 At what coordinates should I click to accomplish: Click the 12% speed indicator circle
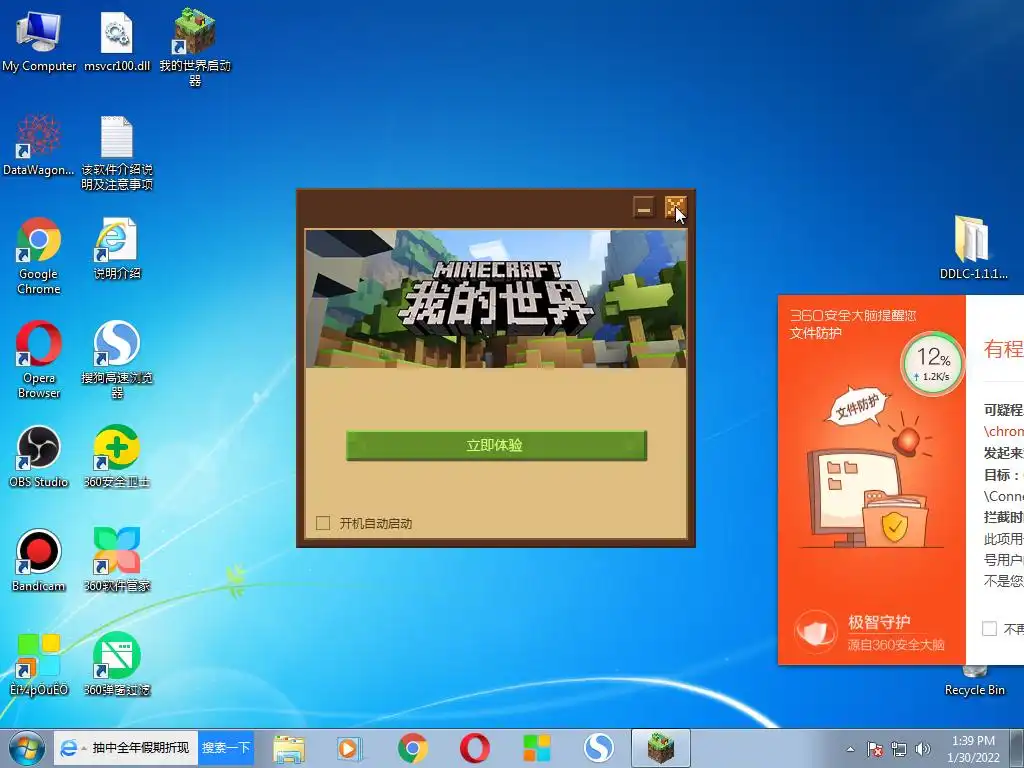coord(933,364)
